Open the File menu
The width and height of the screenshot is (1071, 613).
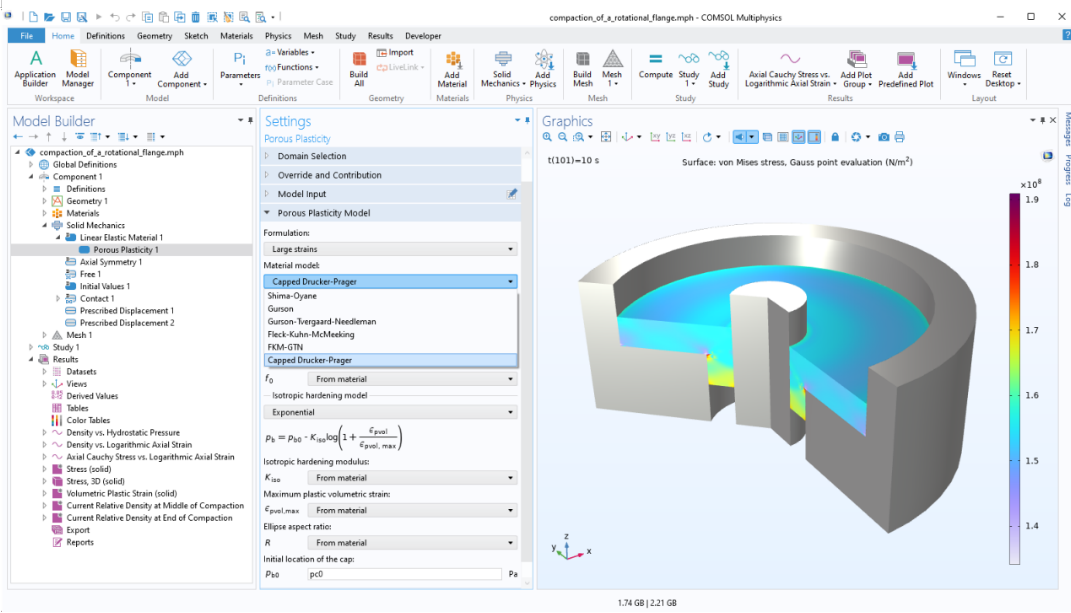[27, 36]
